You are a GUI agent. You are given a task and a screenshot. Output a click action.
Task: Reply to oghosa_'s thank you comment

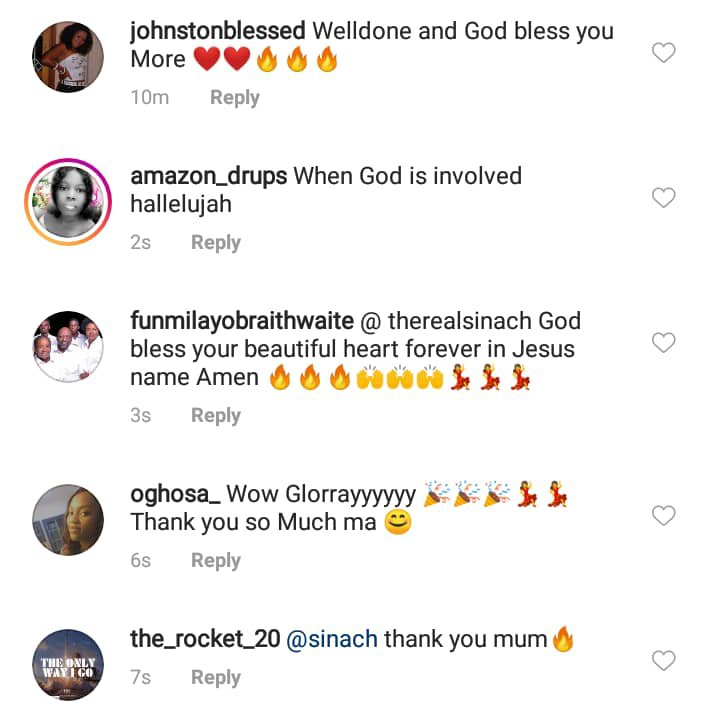(216, 561)
